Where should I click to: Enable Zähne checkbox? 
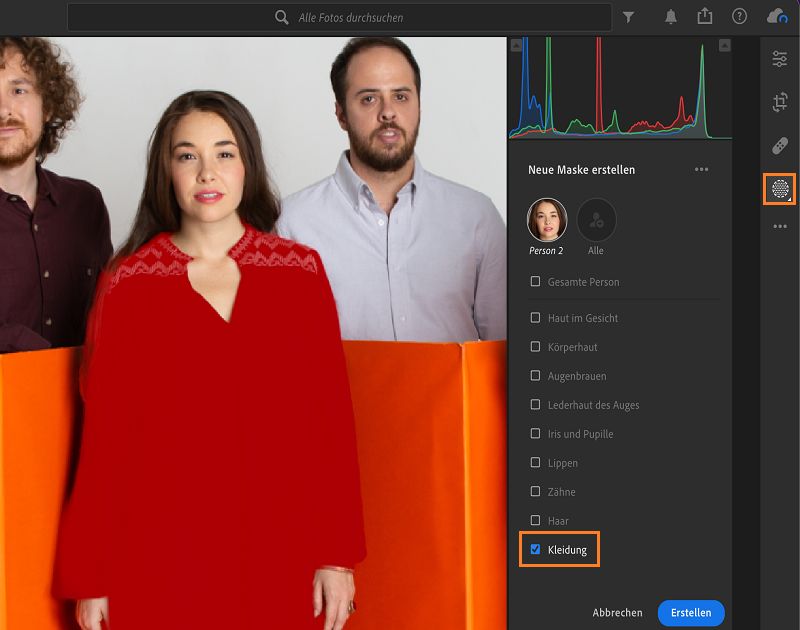535,492
